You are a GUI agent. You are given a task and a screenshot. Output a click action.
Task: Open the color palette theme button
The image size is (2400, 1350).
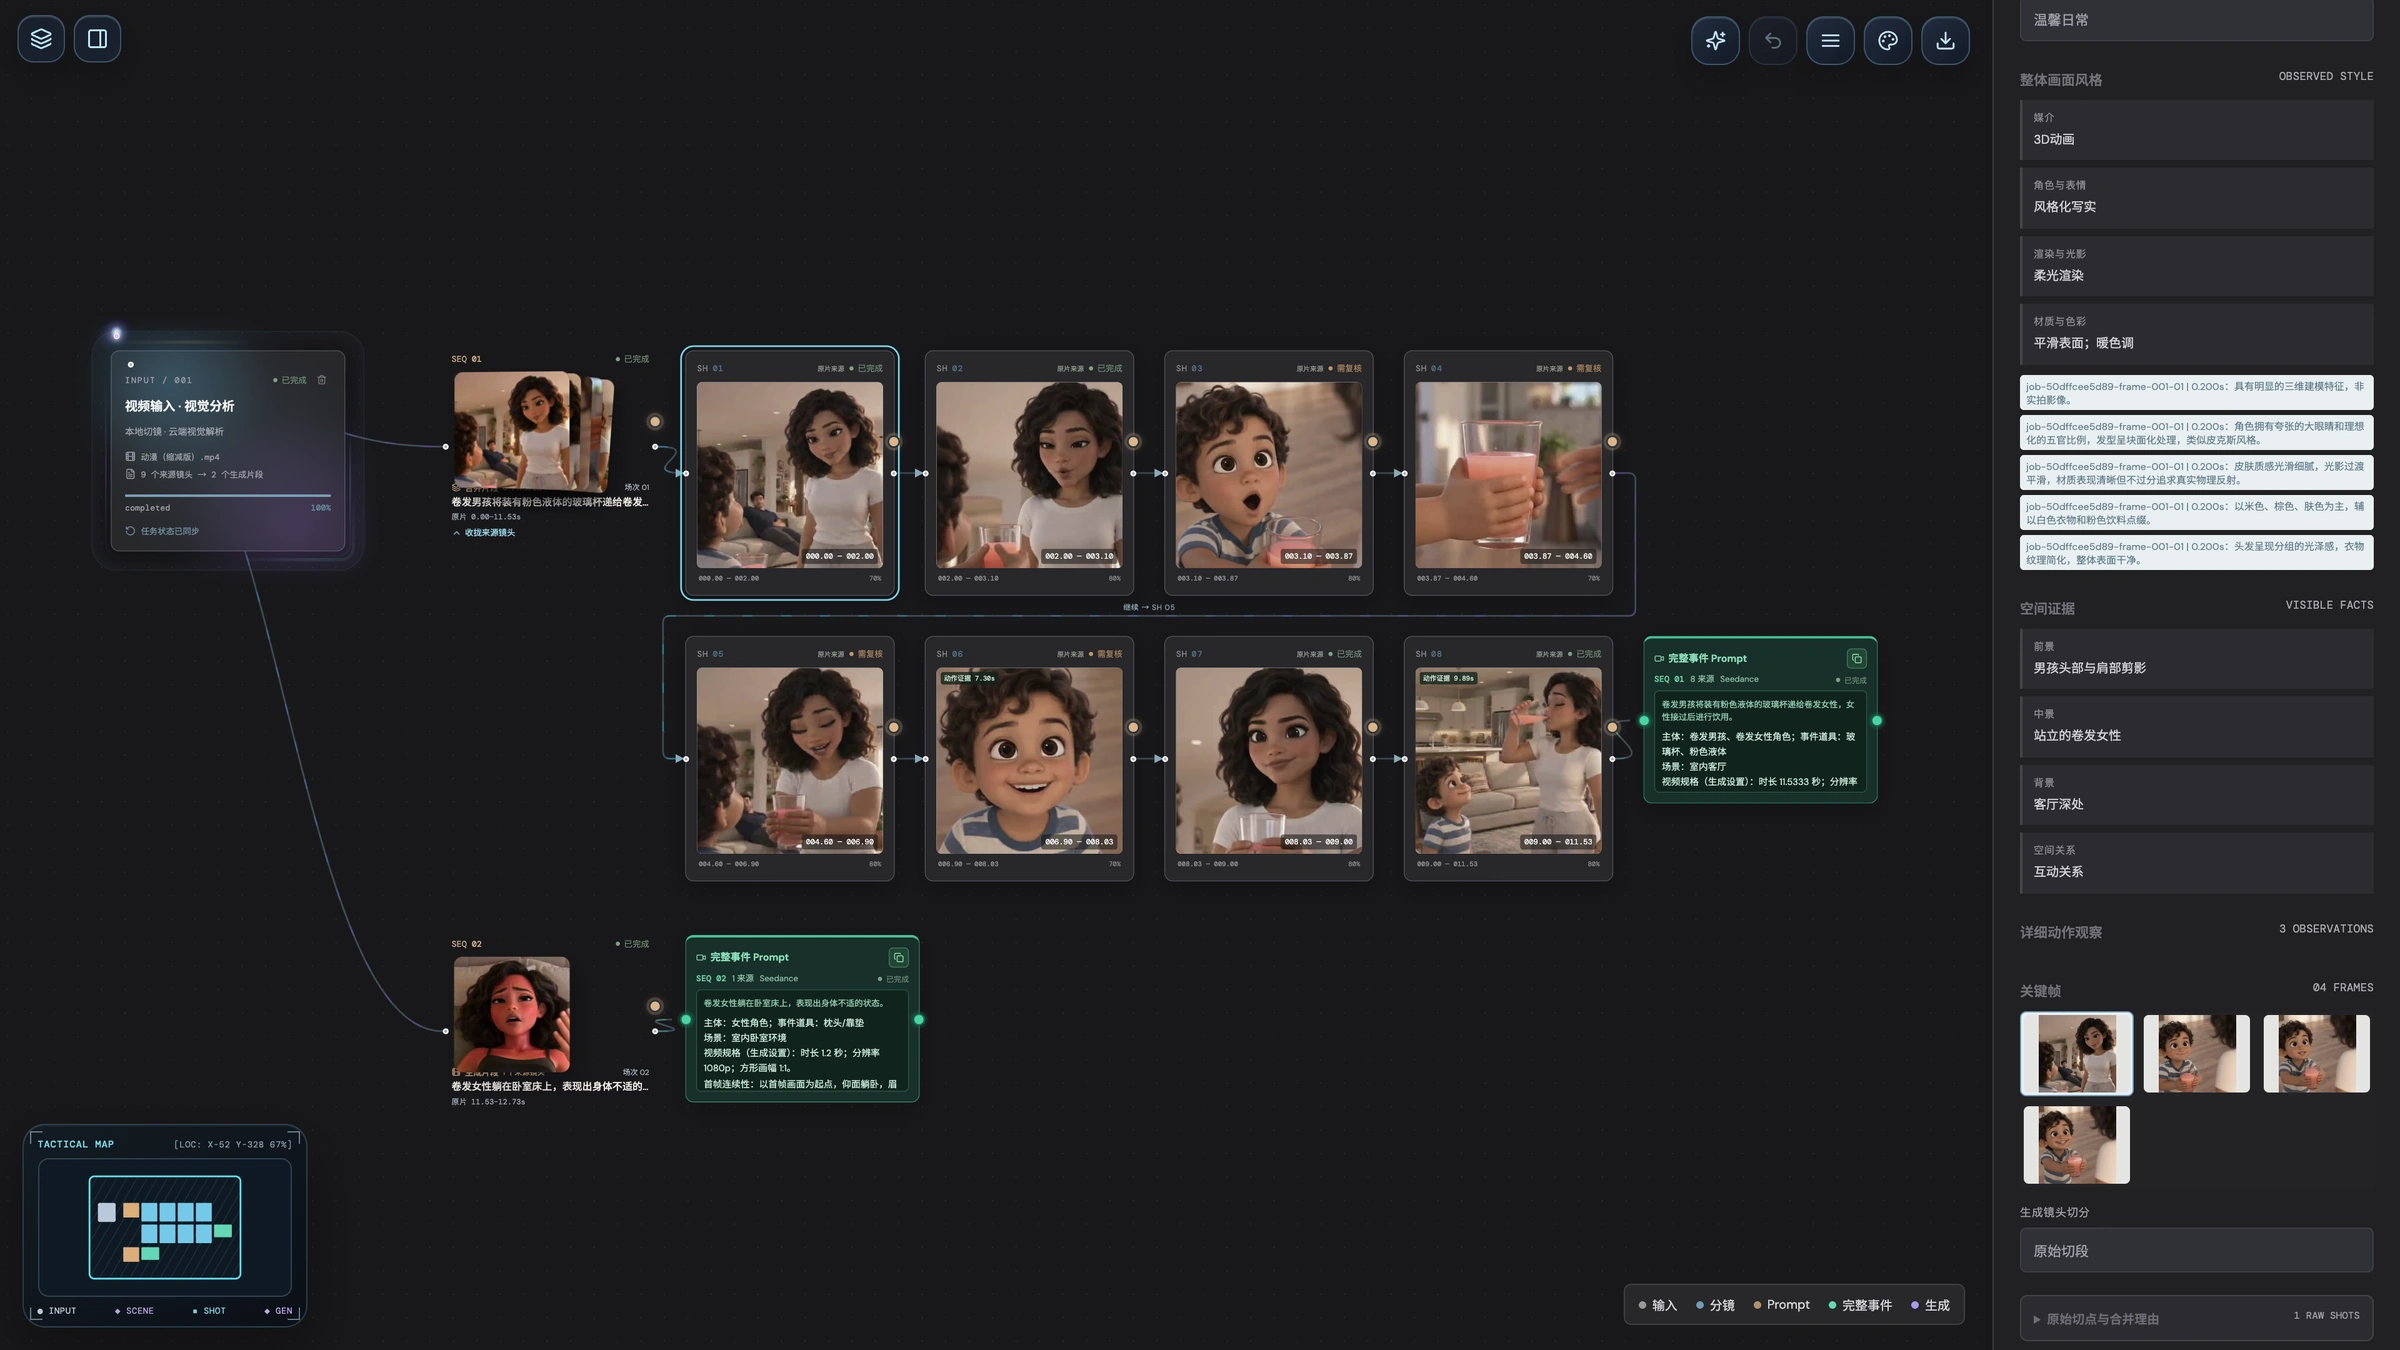[x=1888, y=41]
